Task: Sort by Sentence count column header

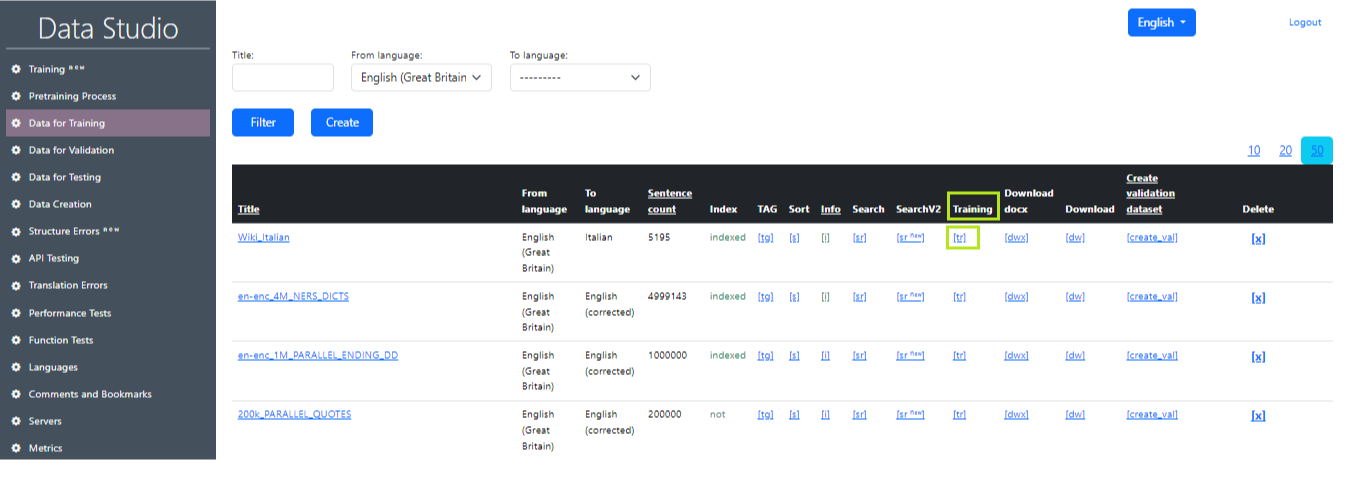Action: (x=670, y=201)
